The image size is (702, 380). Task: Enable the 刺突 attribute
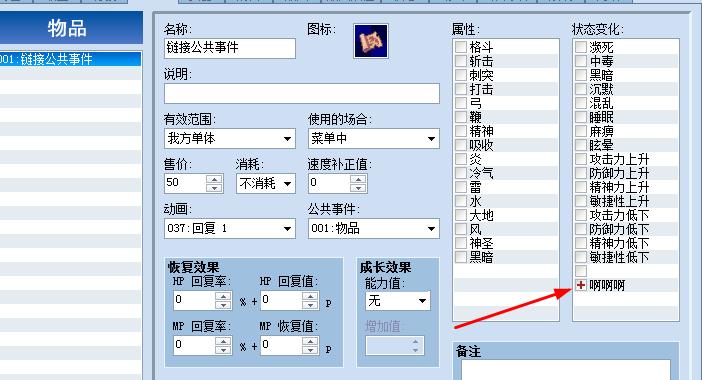point(461,75)
